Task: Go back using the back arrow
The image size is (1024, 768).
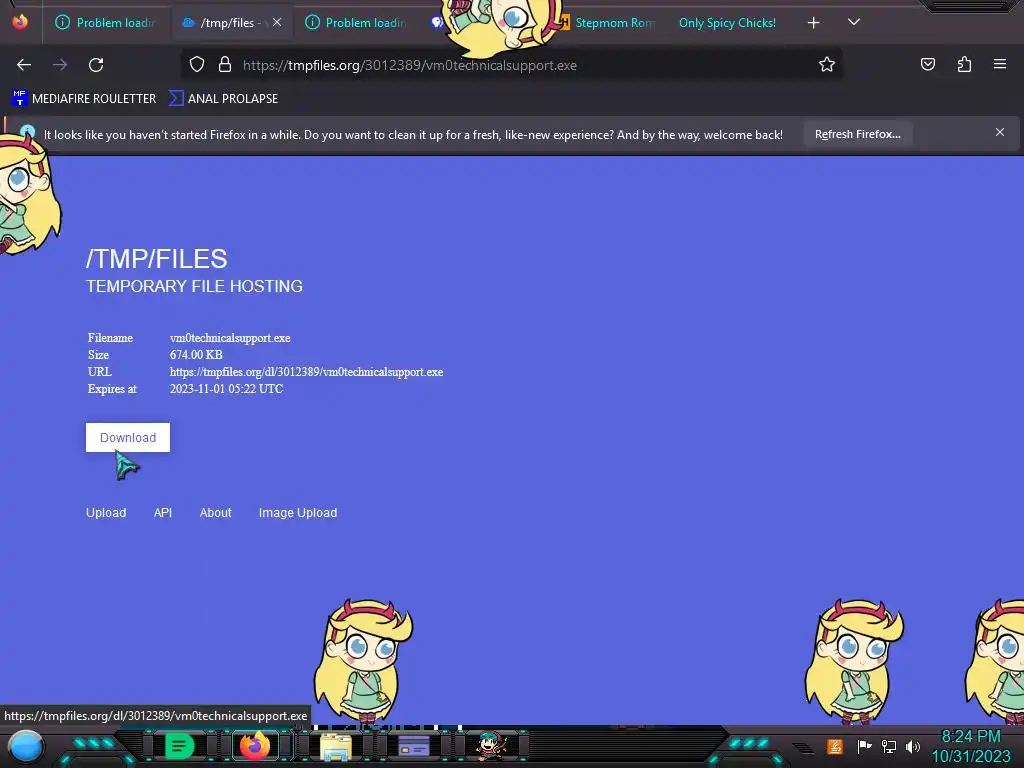Action: 24,65
